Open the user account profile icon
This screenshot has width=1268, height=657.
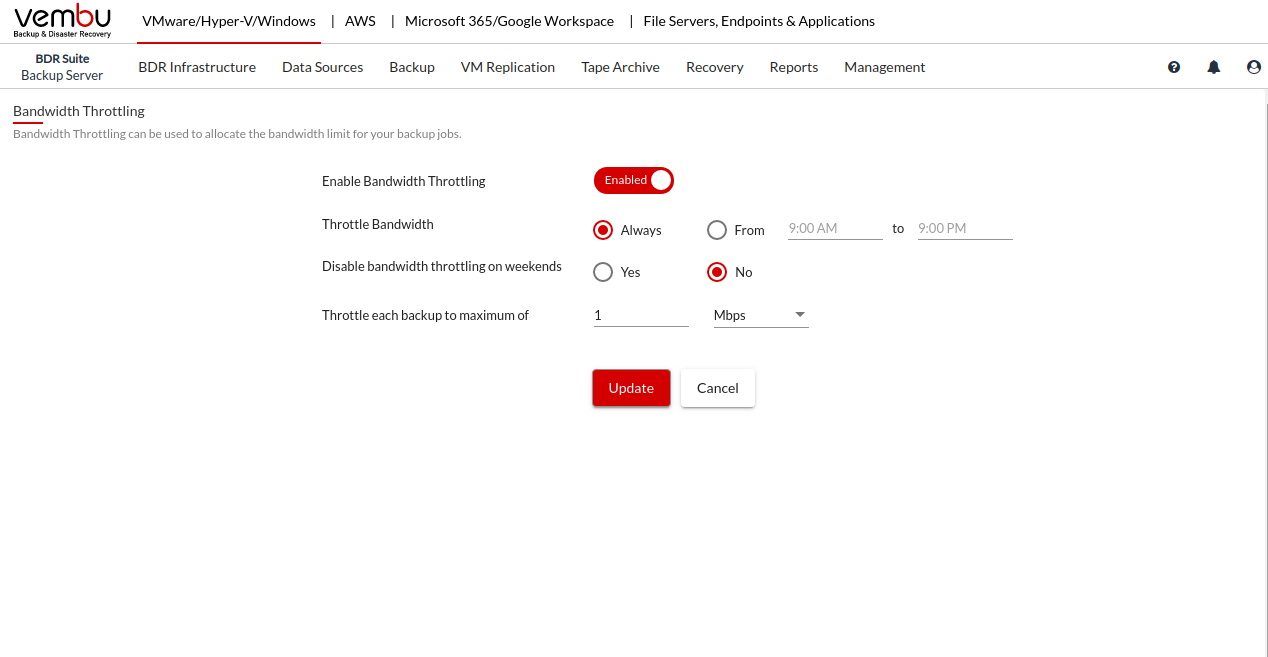(x=1254, y=67)
